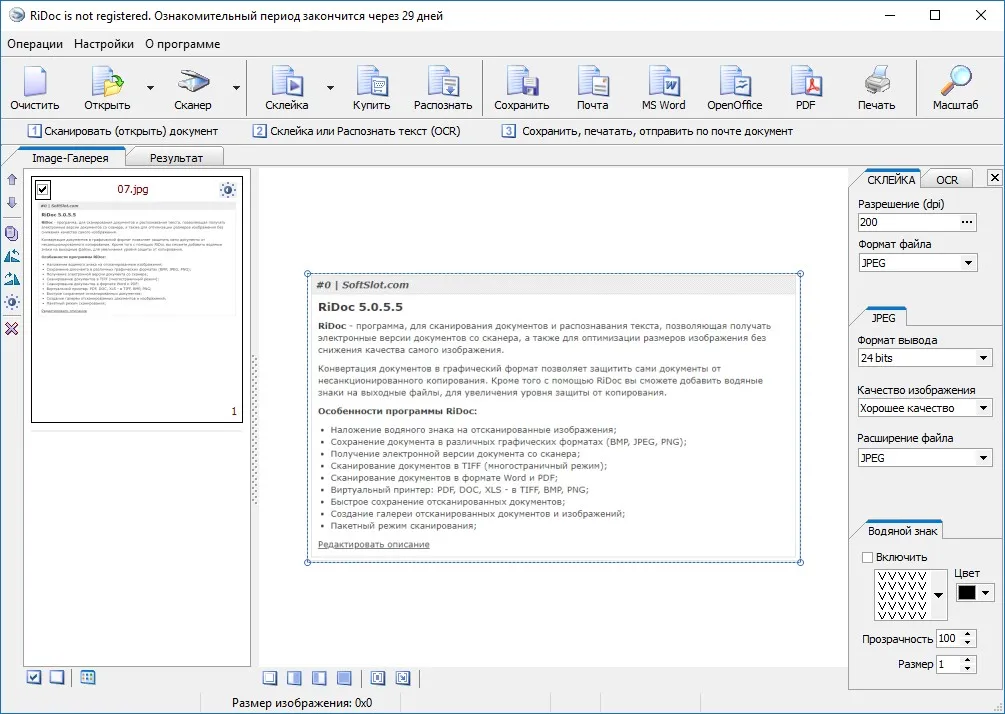Send by email with Почта icon

coord(592,88)
